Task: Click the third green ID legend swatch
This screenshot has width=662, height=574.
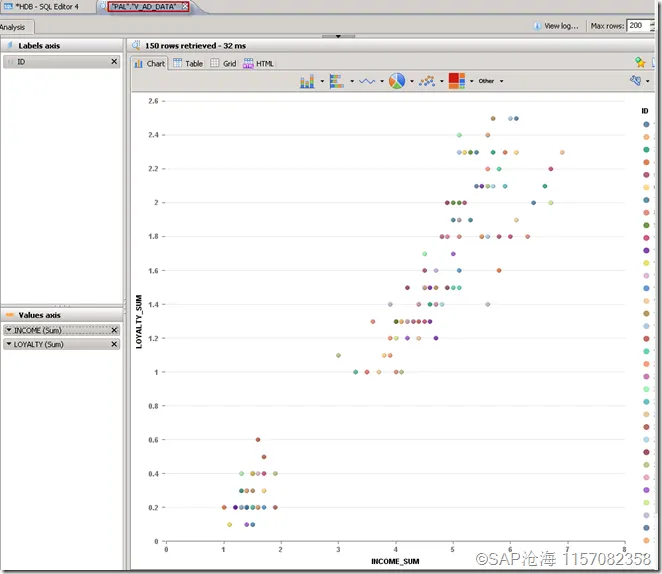Action: [646, 149]
